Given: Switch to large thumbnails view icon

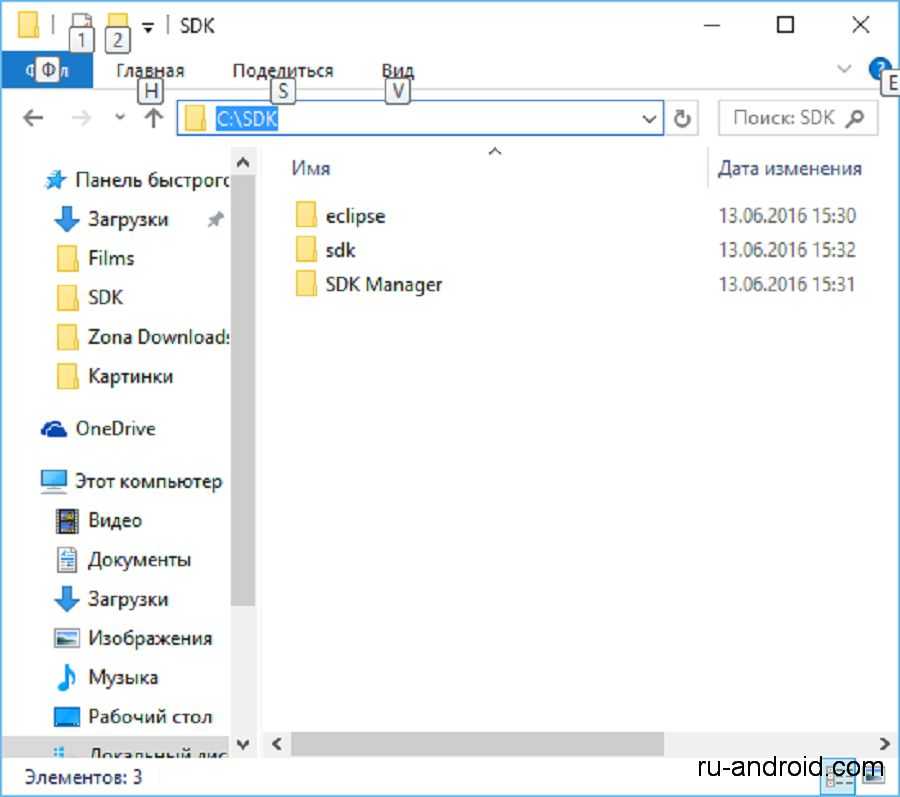Looking at the screenshot, I should tap(872, 775).
